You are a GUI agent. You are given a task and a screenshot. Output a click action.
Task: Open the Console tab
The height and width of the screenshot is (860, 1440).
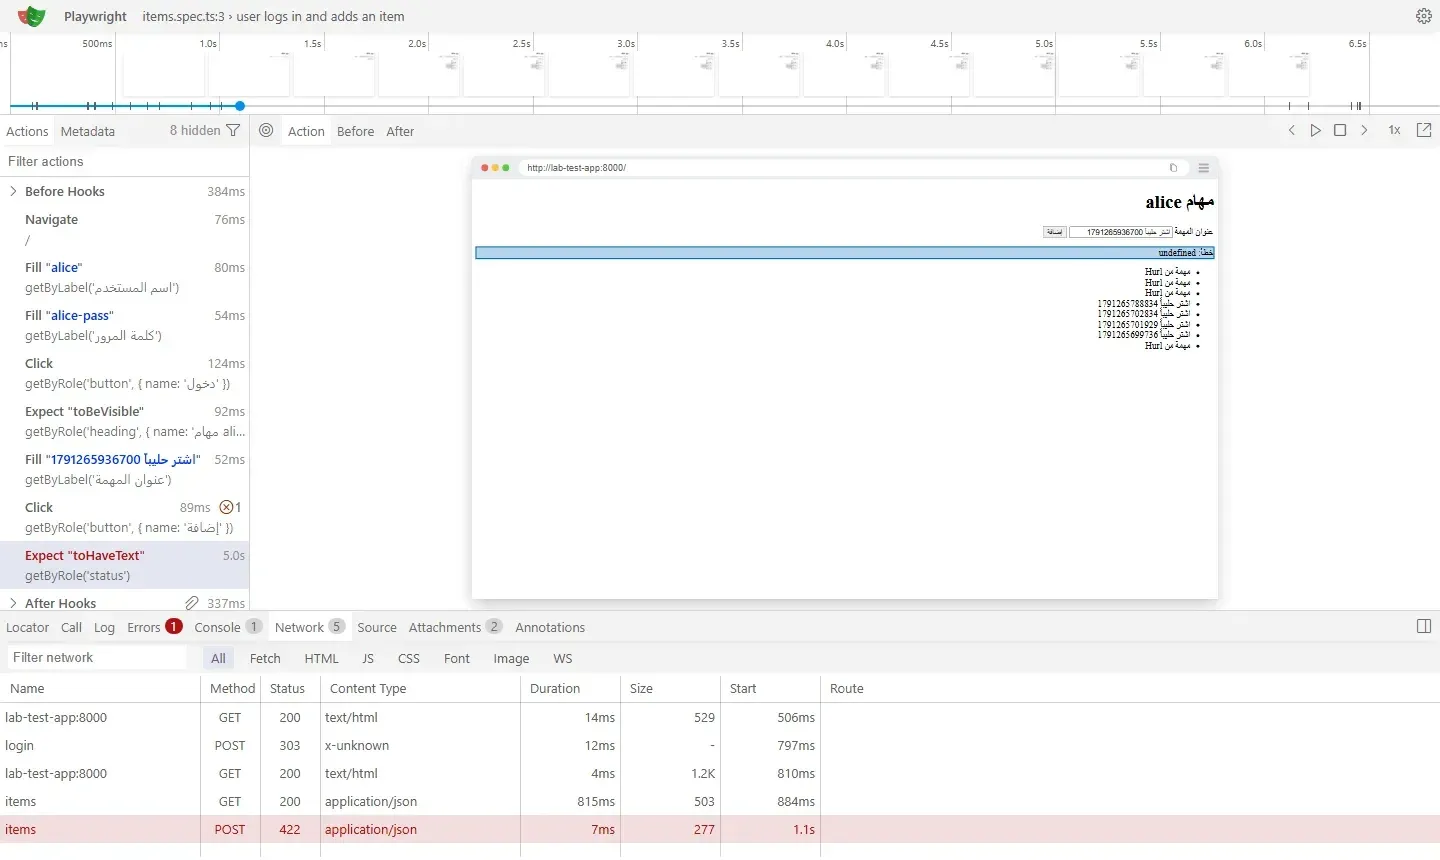tap(227, 627)
